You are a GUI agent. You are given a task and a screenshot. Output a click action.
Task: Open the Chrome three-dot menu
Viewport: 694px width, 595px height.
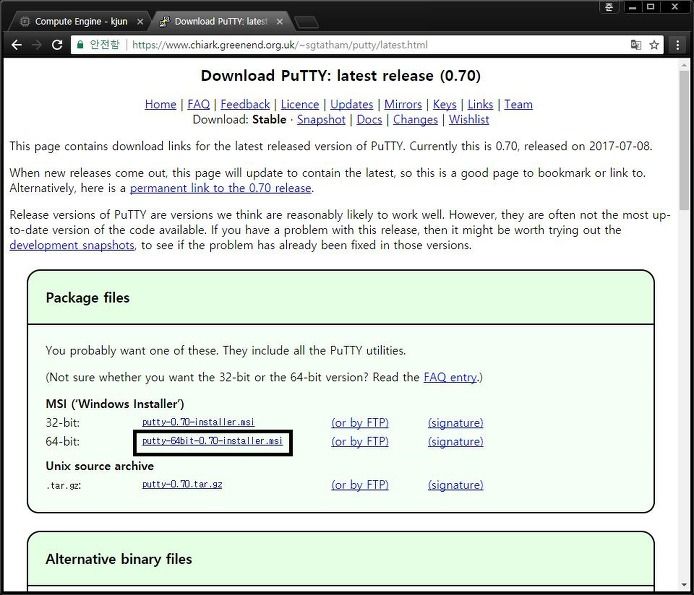coord(678,45)
